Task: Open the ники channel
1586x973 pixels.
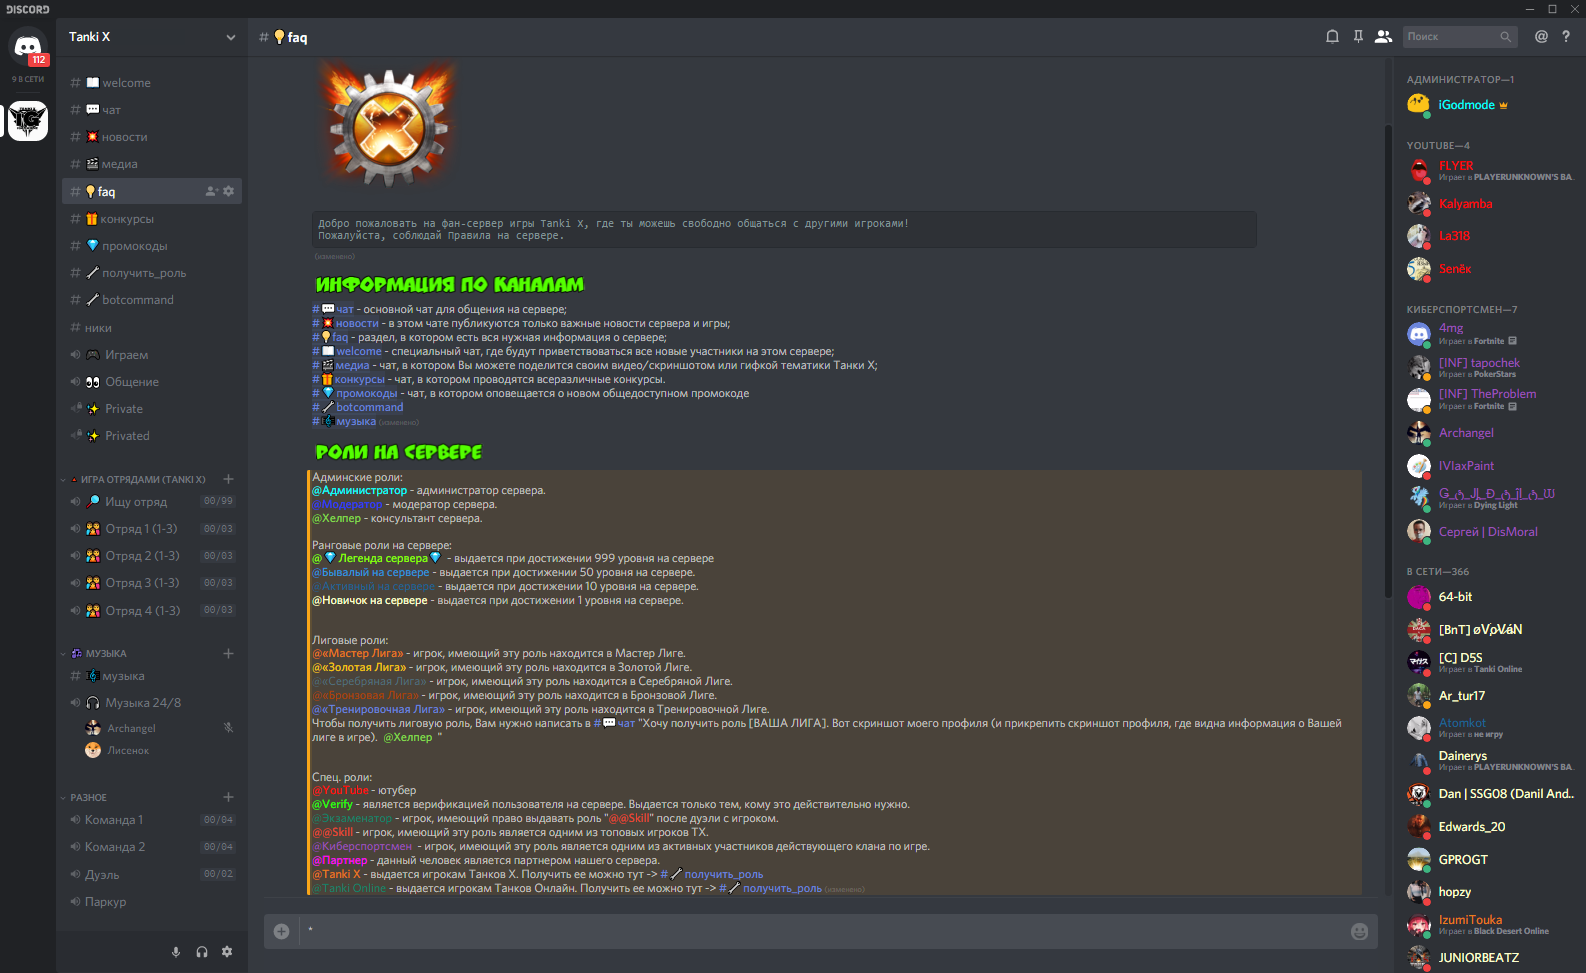Action: (x=152, y=328)
